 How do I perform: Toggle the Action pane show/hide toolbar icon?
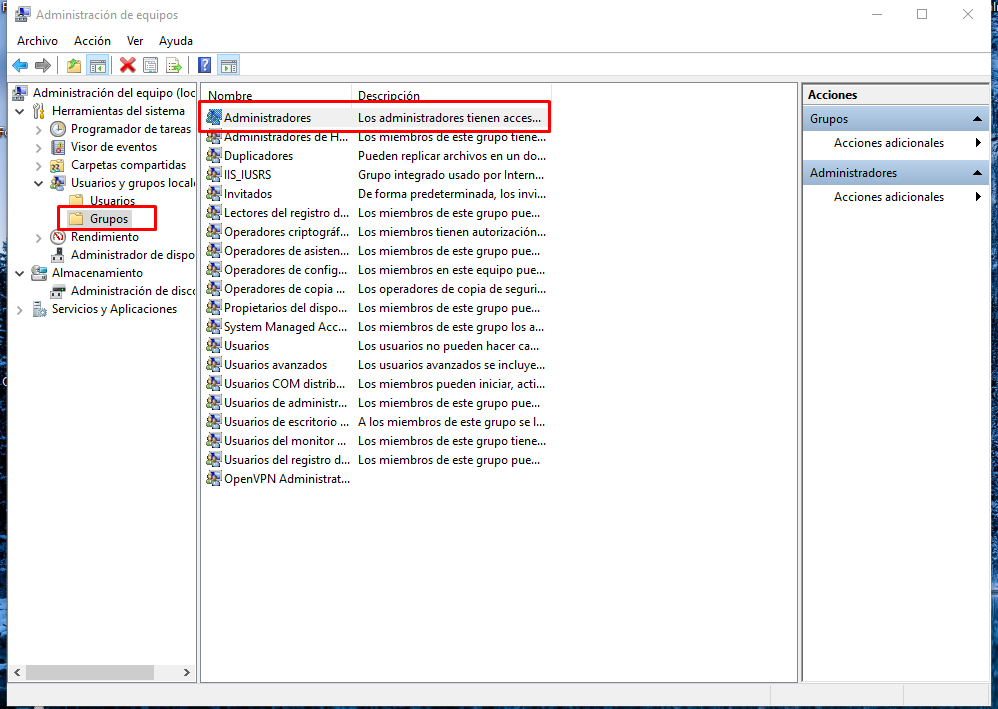[228, 66]
